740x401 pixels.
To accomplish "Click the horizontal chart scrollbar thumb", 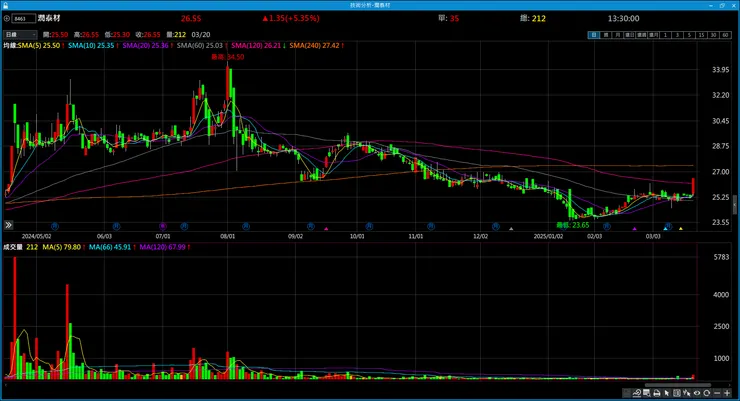I will [x=678, y=385].
